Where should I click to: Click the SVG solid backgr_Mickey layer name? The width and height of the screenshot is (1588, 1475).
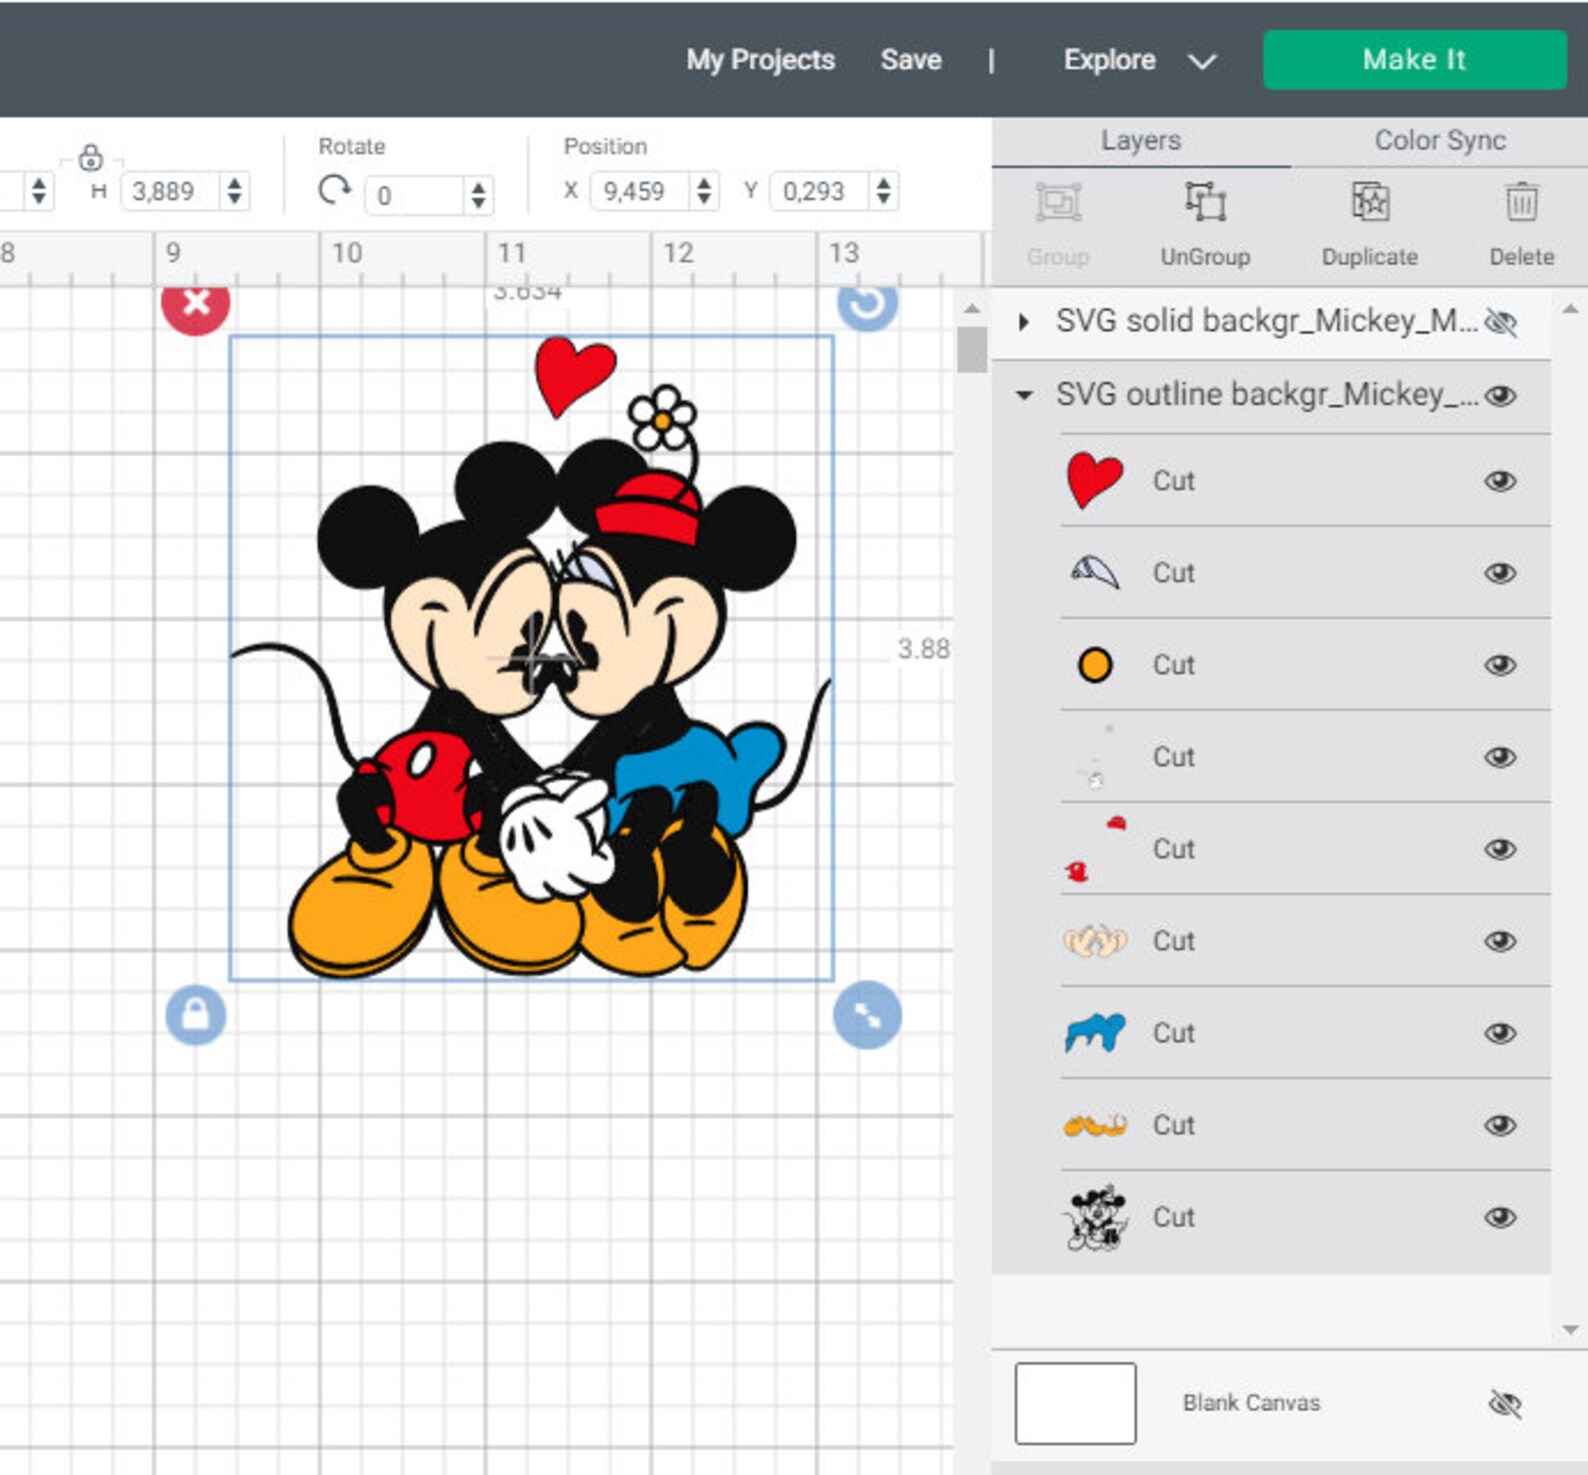[x=1267, y=321]
